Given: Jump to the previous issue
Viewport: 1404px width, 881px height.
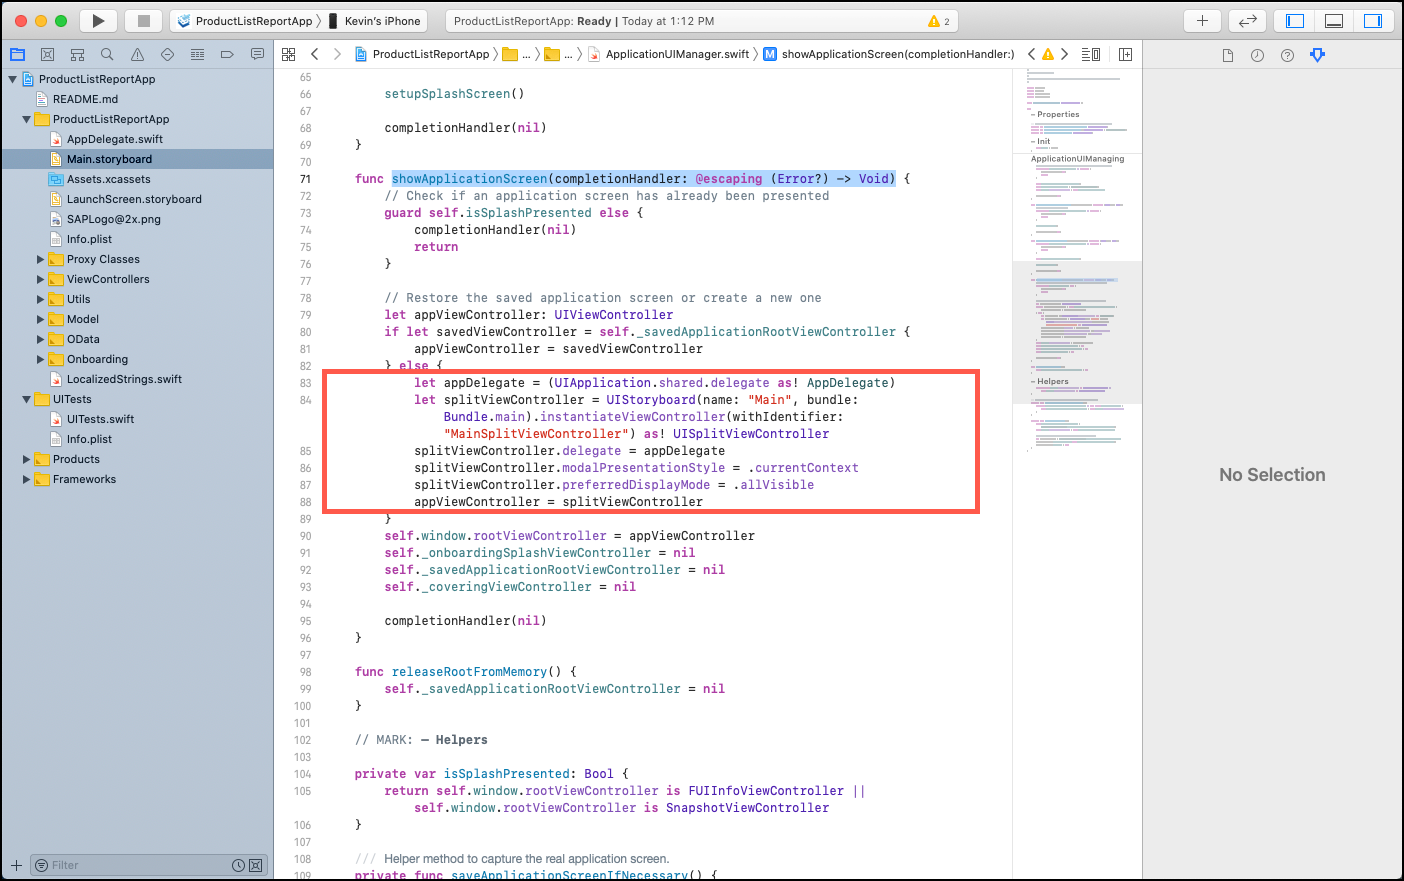Looking at the screenshot, I should click(x=1031, y=54).
